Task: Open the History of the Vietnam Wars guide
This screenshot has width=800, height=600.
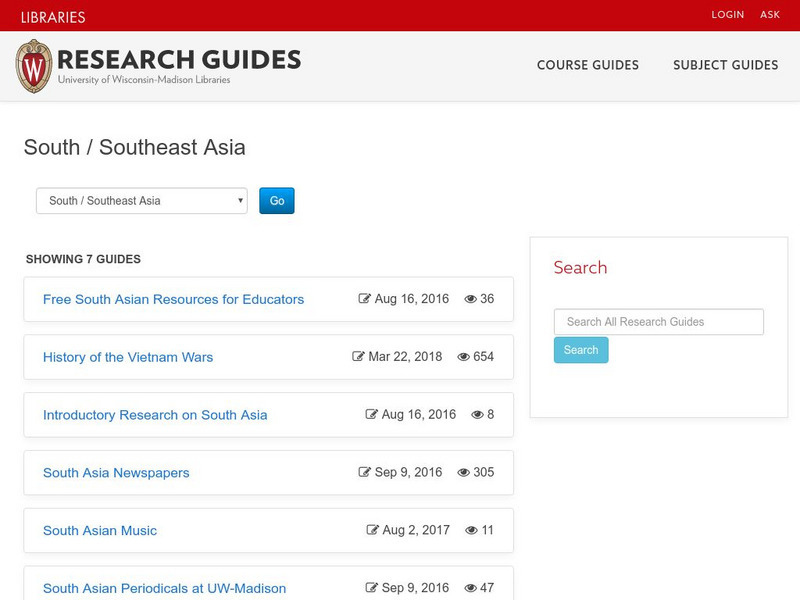Action: (x=128, y=357)
